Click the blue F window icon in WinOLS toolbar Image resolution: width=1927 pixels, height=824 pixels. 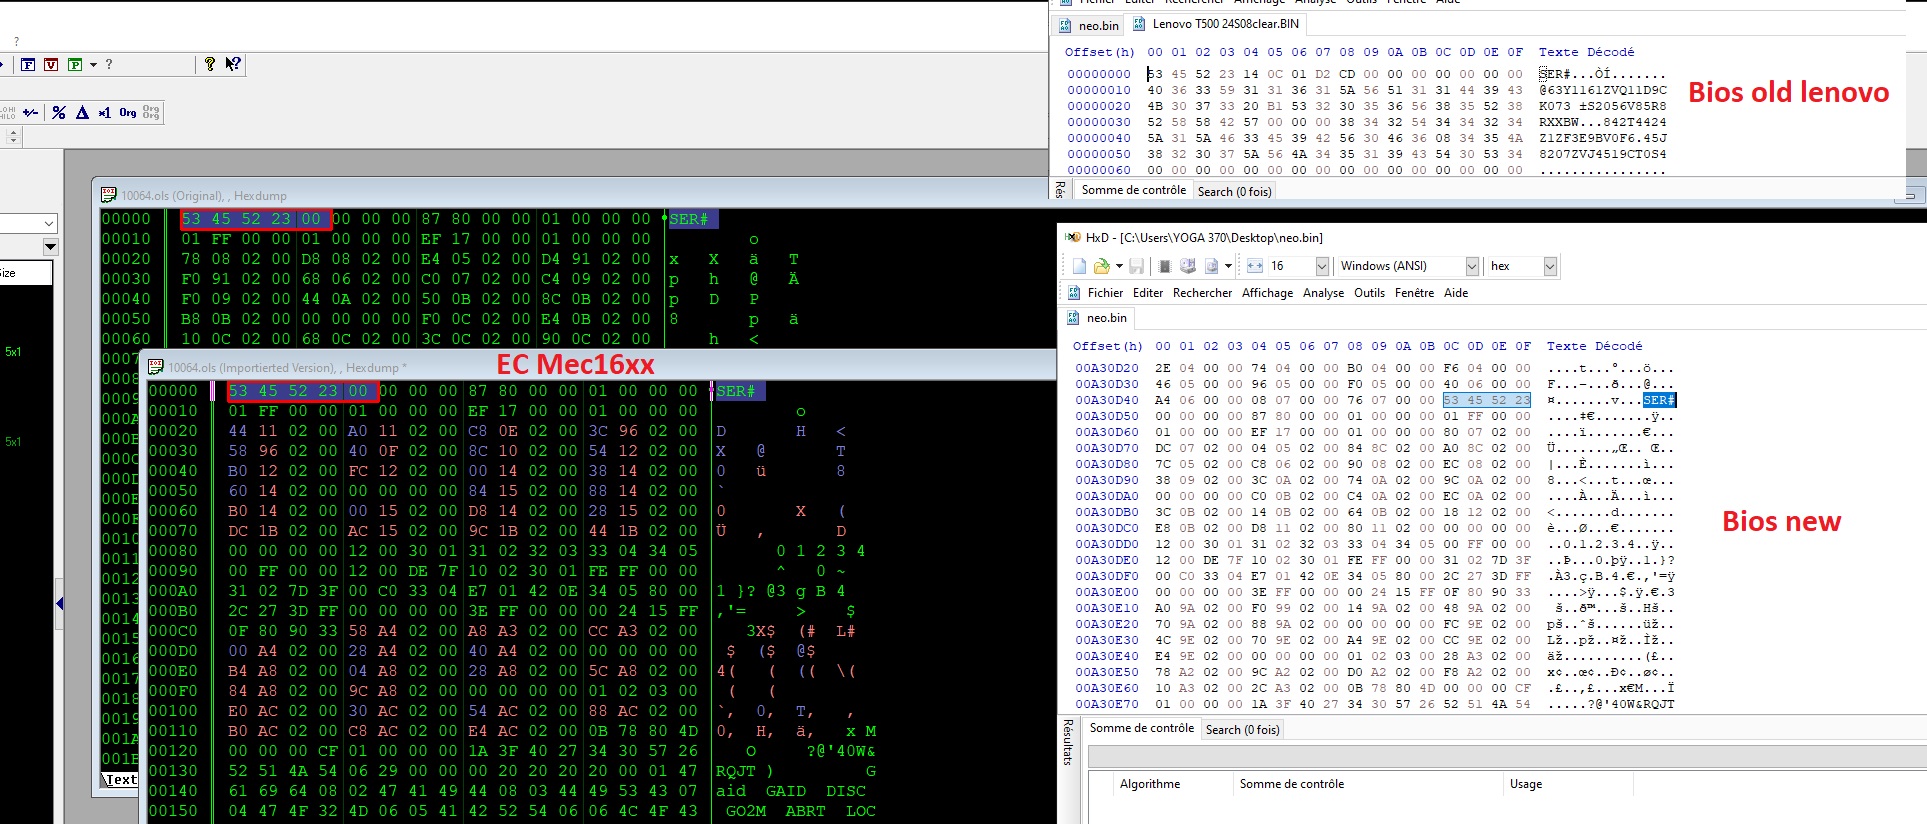tap(28, 64)
